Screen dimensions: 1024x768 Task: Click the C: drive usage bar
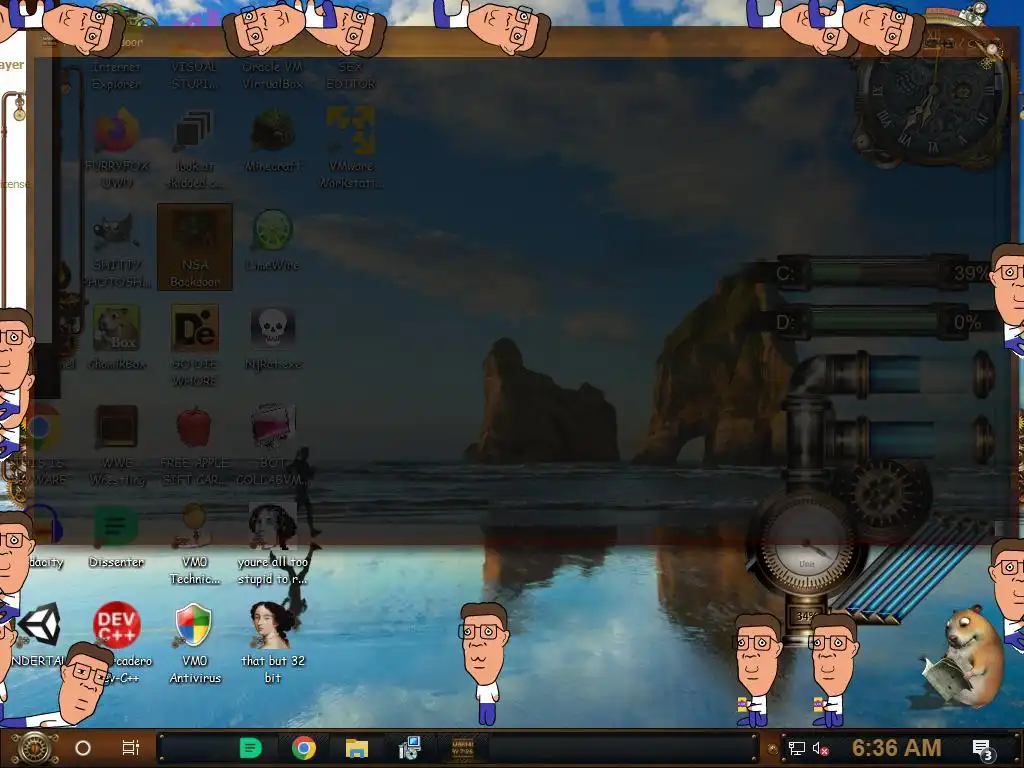point(883,273)
